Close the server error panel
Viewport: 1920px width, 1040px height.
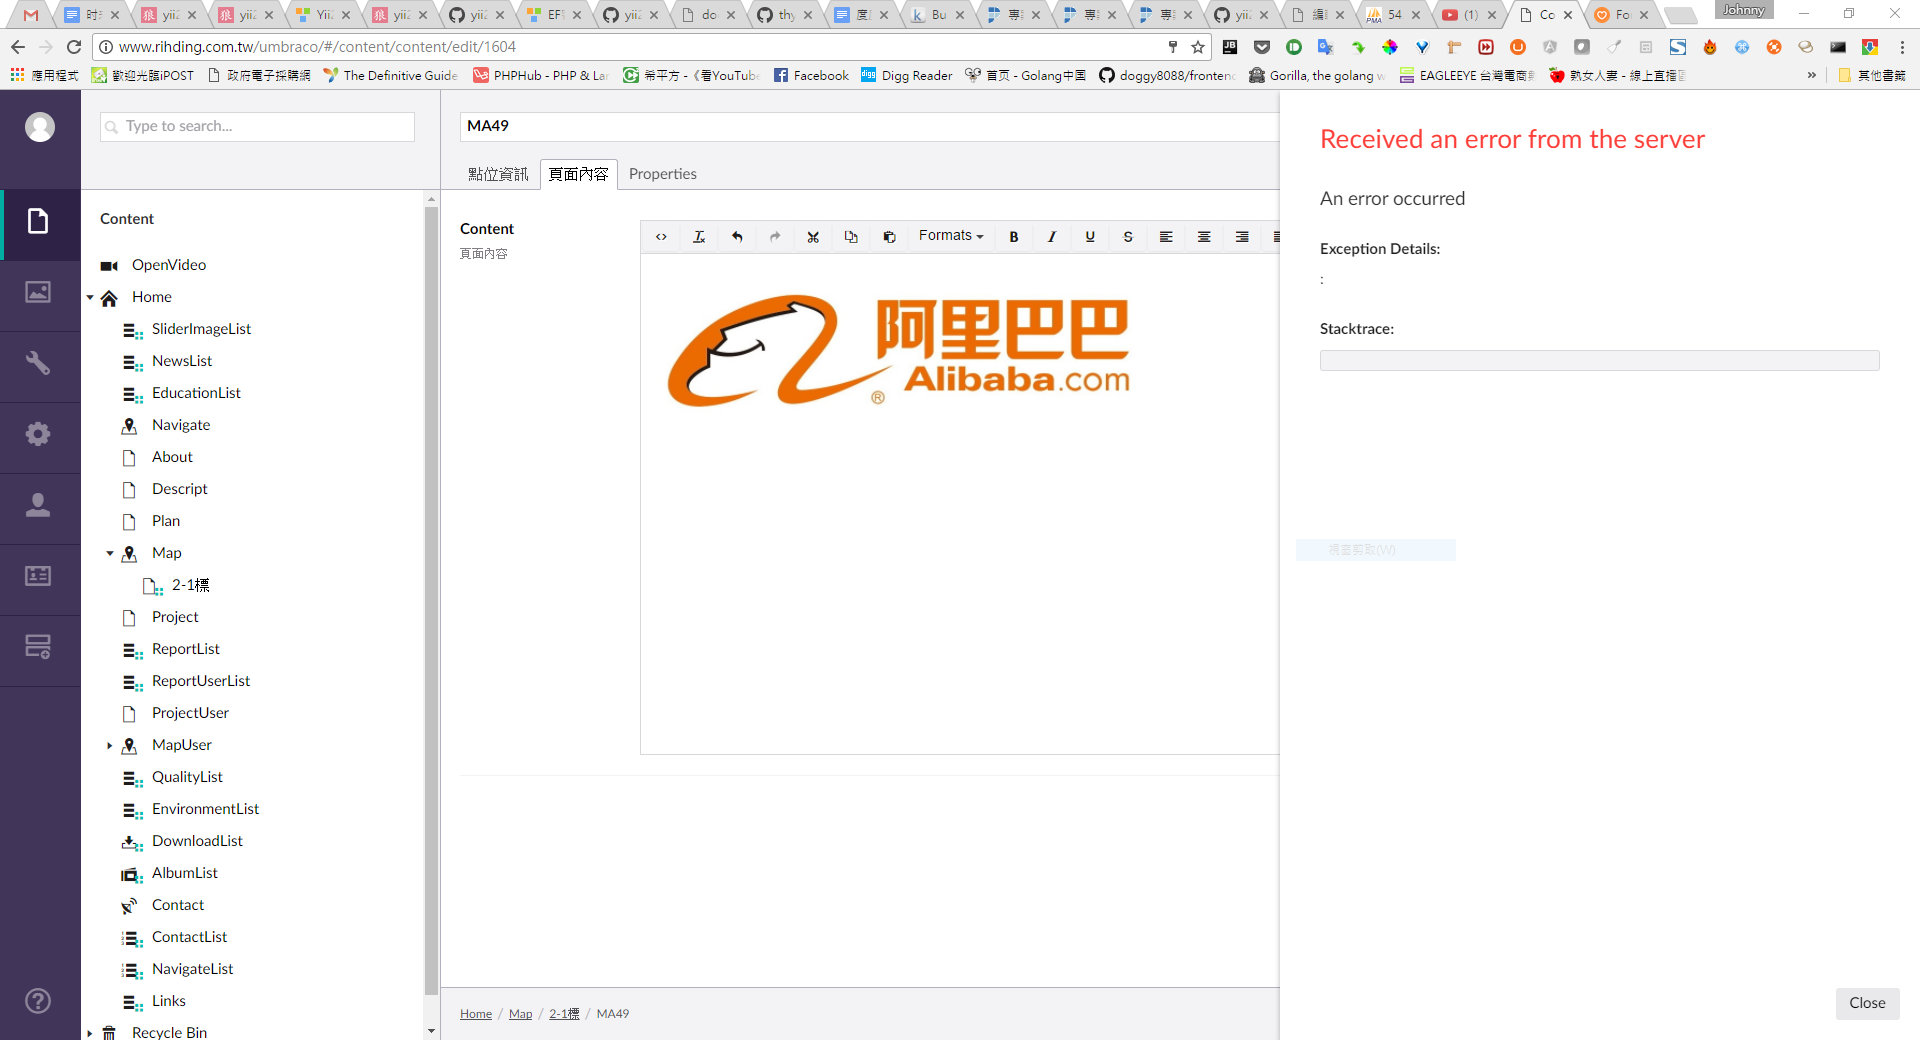pyautogui.click(x=1866, y=1003)
